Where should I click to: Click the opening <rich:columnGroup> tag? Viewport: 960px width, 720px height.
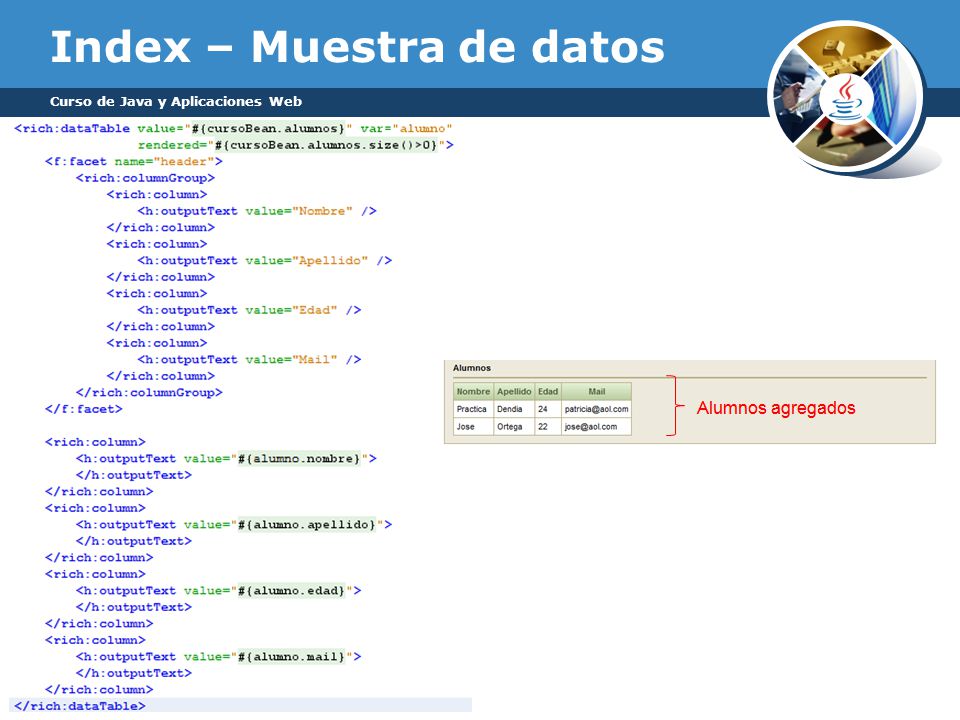pos(145,178)
